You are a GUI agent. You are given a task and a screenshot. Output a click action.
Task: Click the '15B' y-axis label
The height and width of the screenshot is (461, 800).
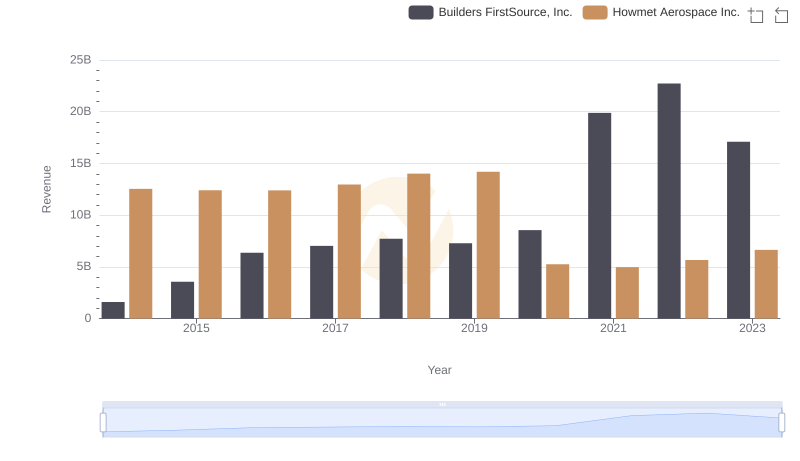(x=81, y=163)
